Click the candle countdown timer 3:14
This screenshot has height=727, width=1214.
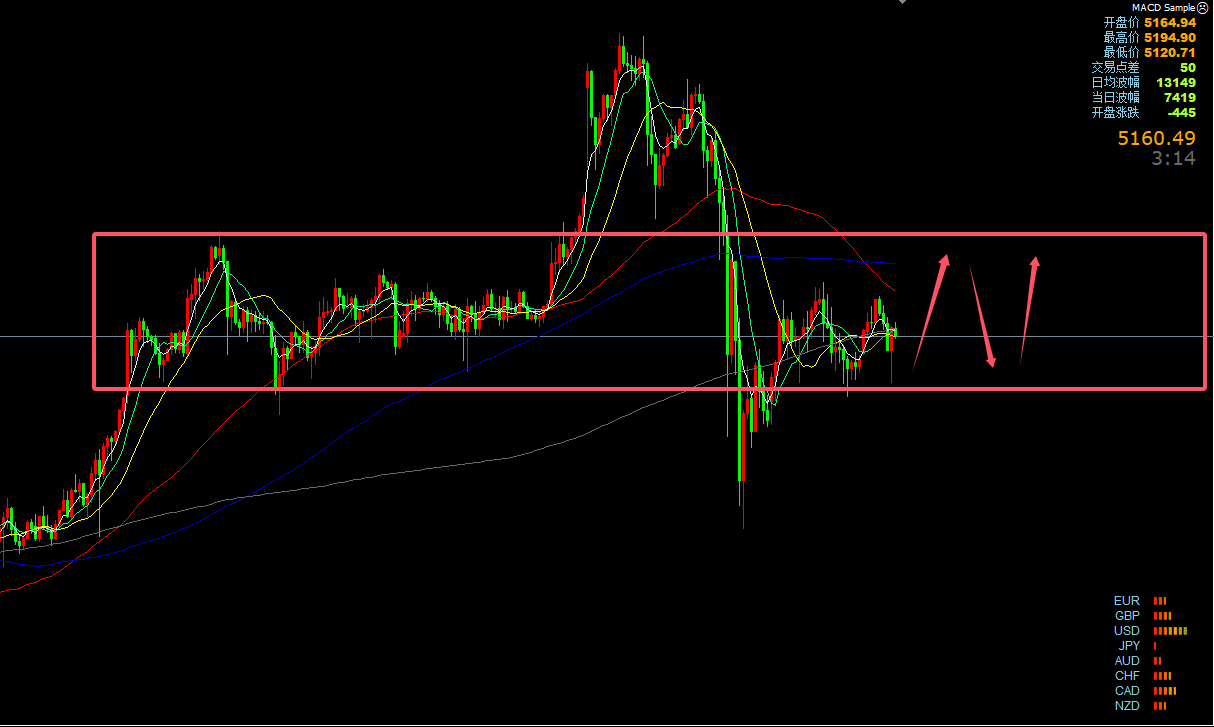coord(1173,158)
